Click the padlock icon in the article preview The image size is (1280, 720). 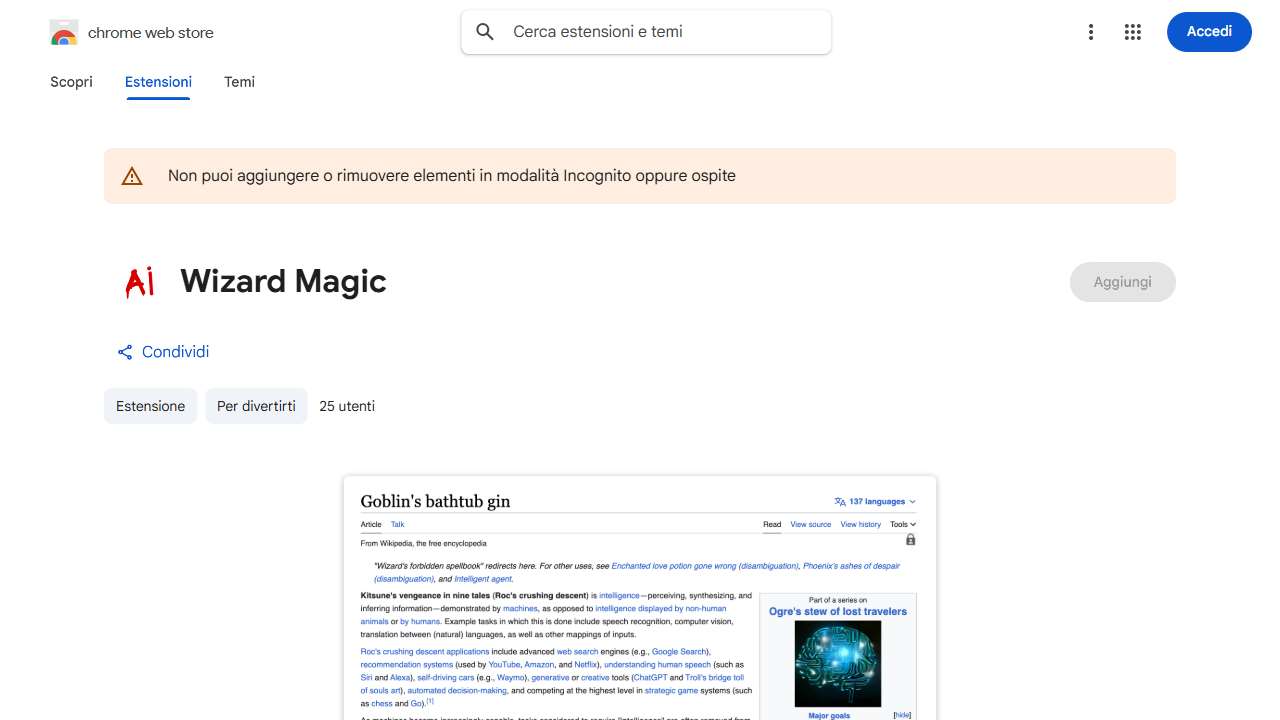tap(910, 539)
